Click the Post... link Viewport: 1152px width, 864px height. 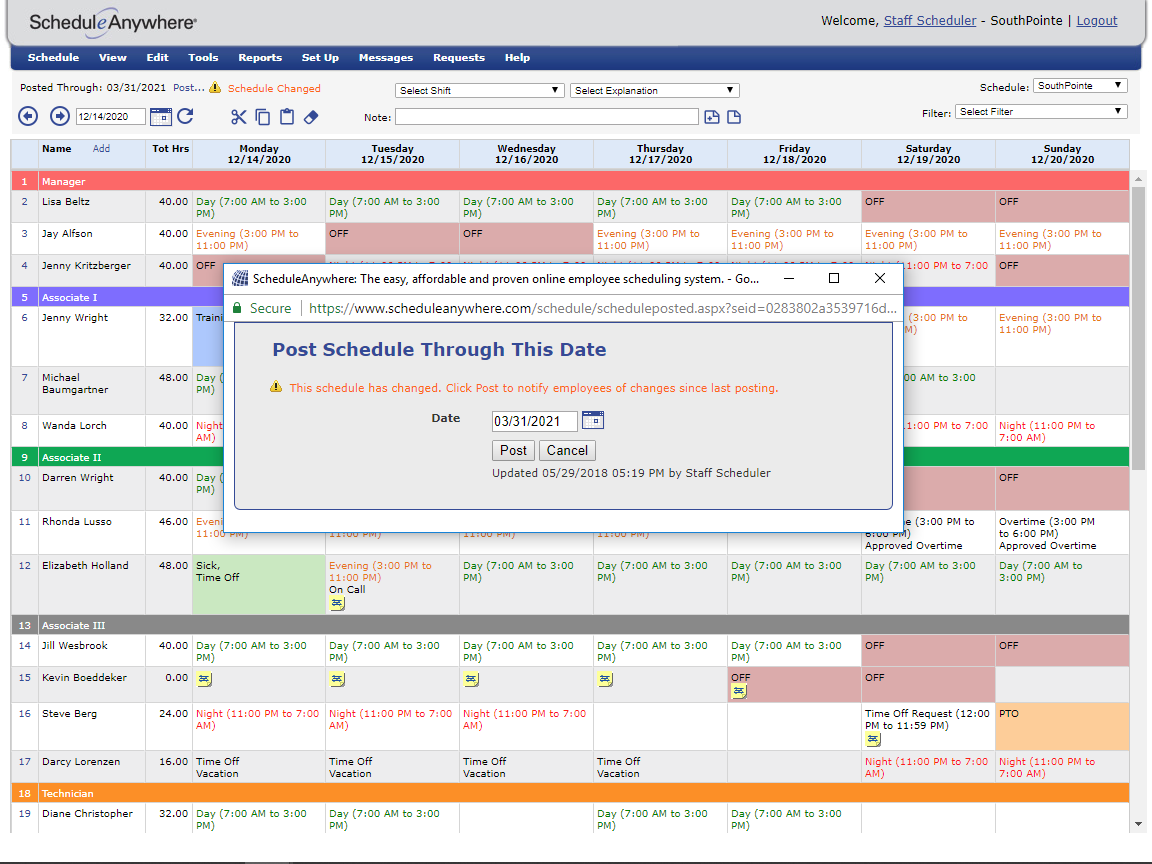click(189, 87)
